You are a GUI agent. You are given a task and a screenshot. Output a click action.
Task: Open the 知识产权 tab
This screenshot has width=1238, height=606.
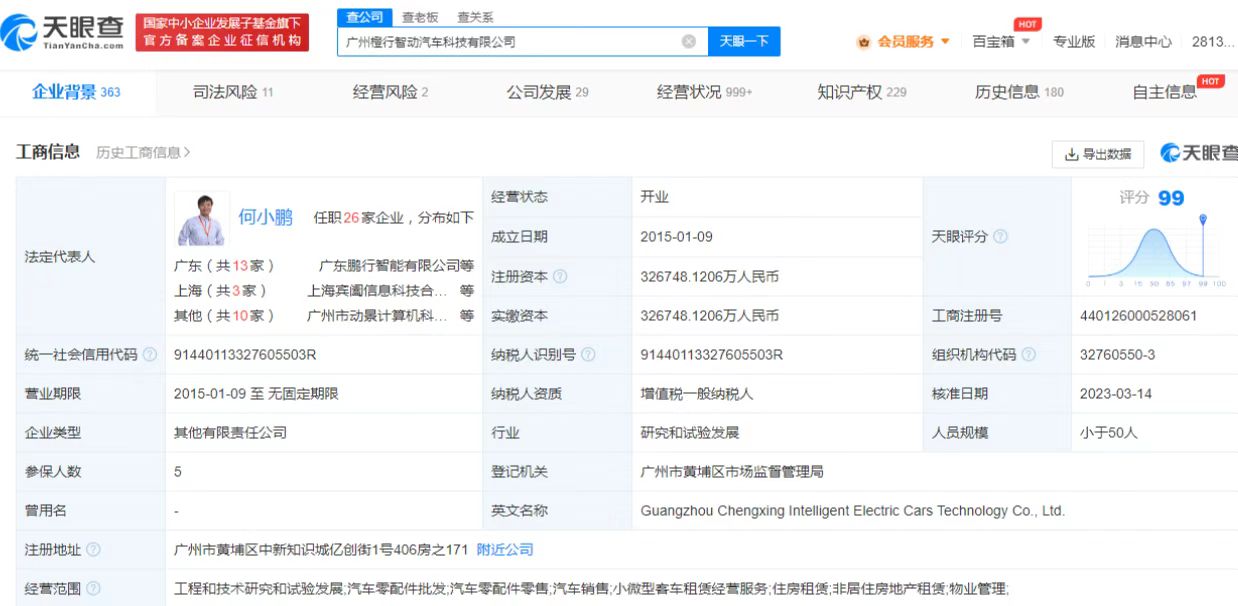[x=862, y=92]
